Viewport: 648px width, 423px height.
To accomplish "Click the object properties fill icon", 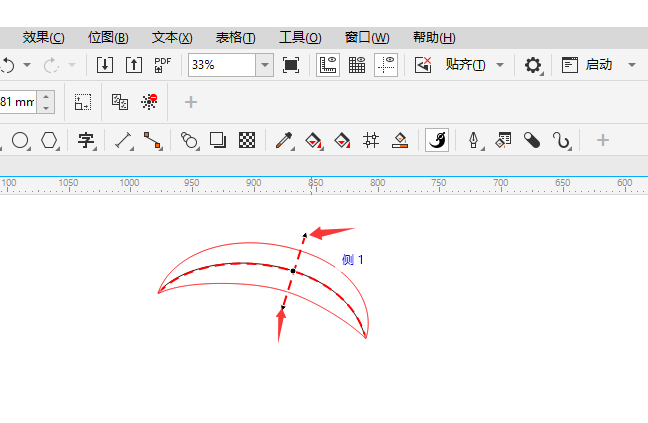I will click(x=503, y=140).
